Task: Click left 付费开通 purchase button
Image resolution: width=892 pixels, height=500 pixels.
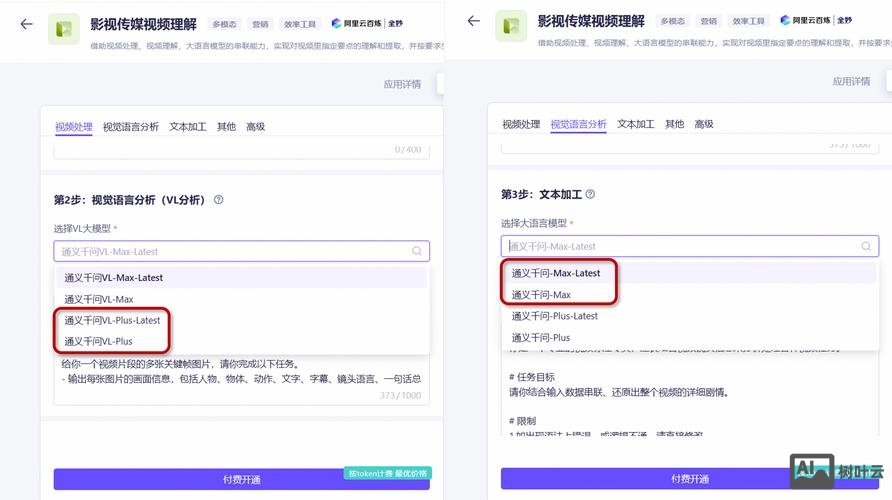Action: pyautogui.click(x=241, y=480)
